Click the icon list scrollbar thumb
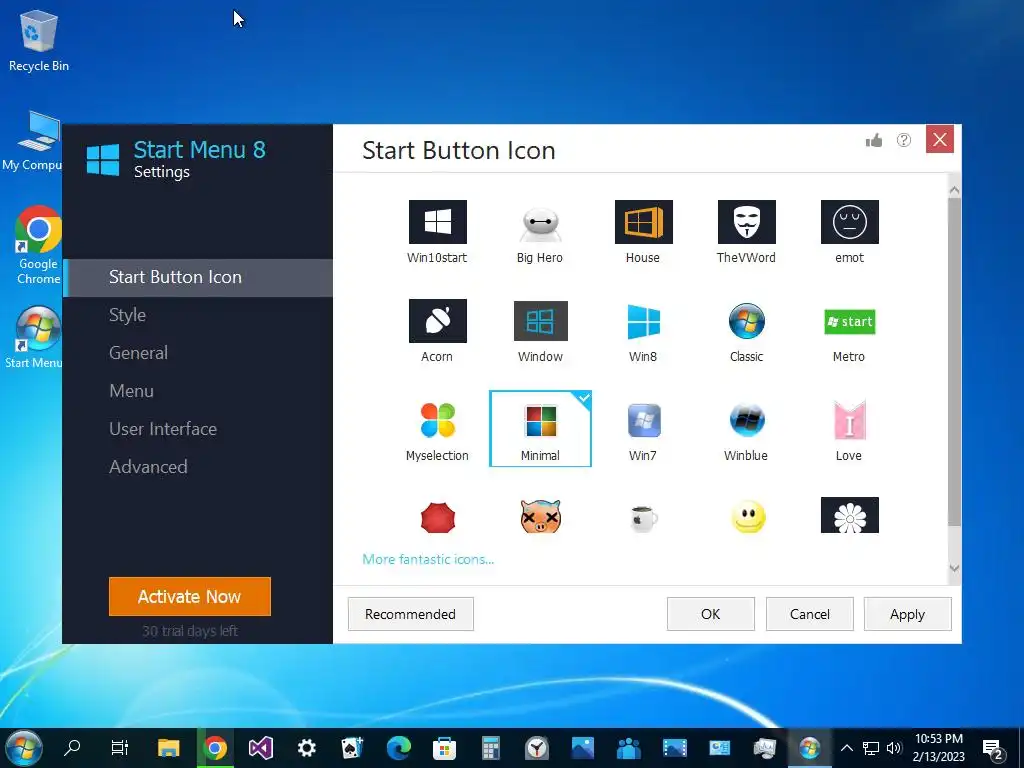 [954, 361]
